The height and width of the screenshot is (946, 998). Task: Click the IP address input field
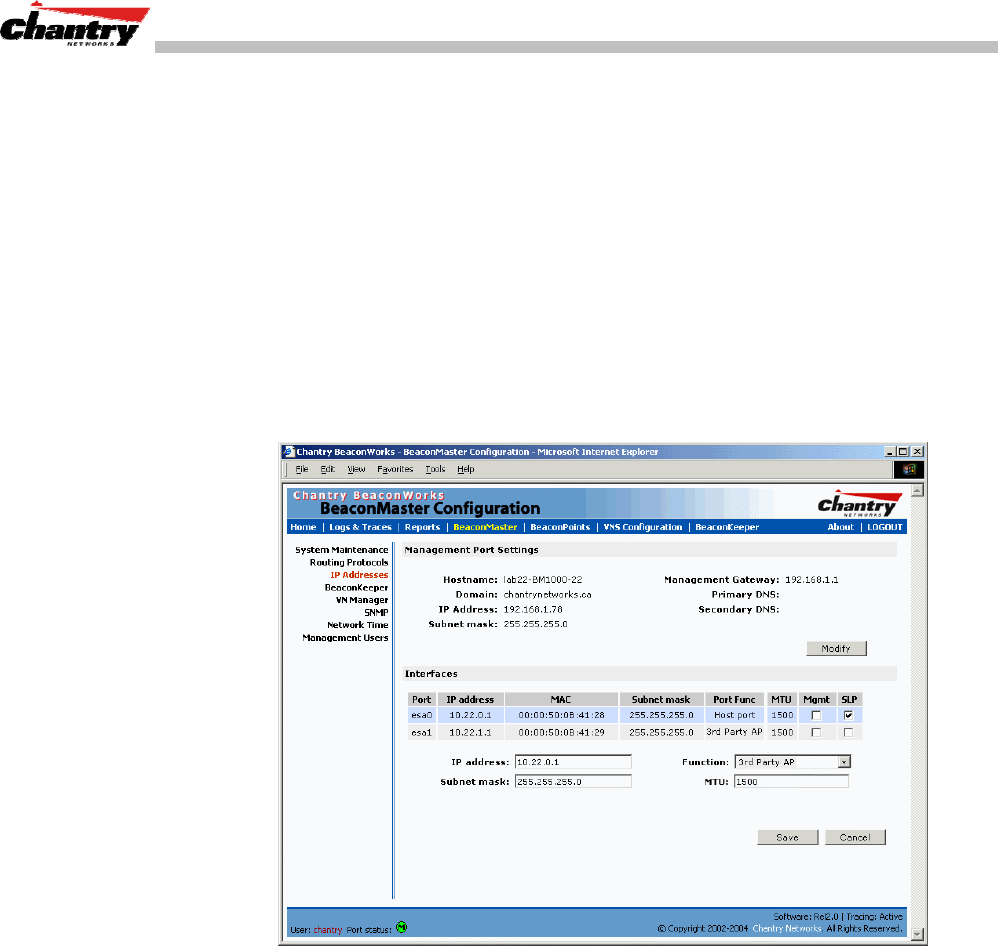[x=573, y=762]
